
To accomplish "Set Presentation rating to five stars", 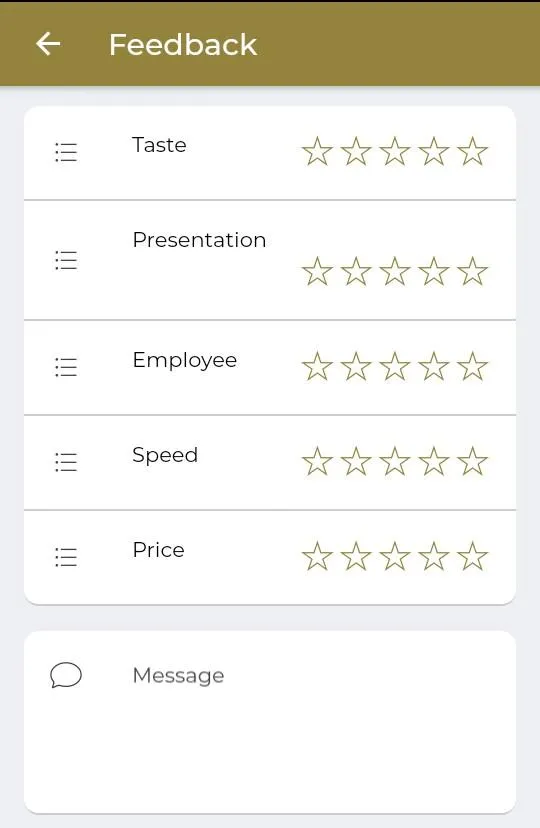I will tap(472, 271).
